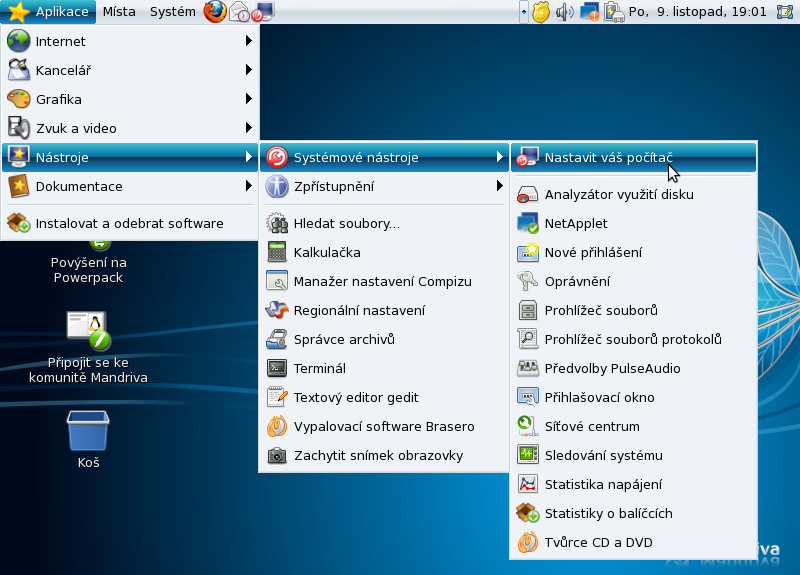The image size is (800, 575).
Task: Click the Regionální nastavení icon
Action: [277, 310]
